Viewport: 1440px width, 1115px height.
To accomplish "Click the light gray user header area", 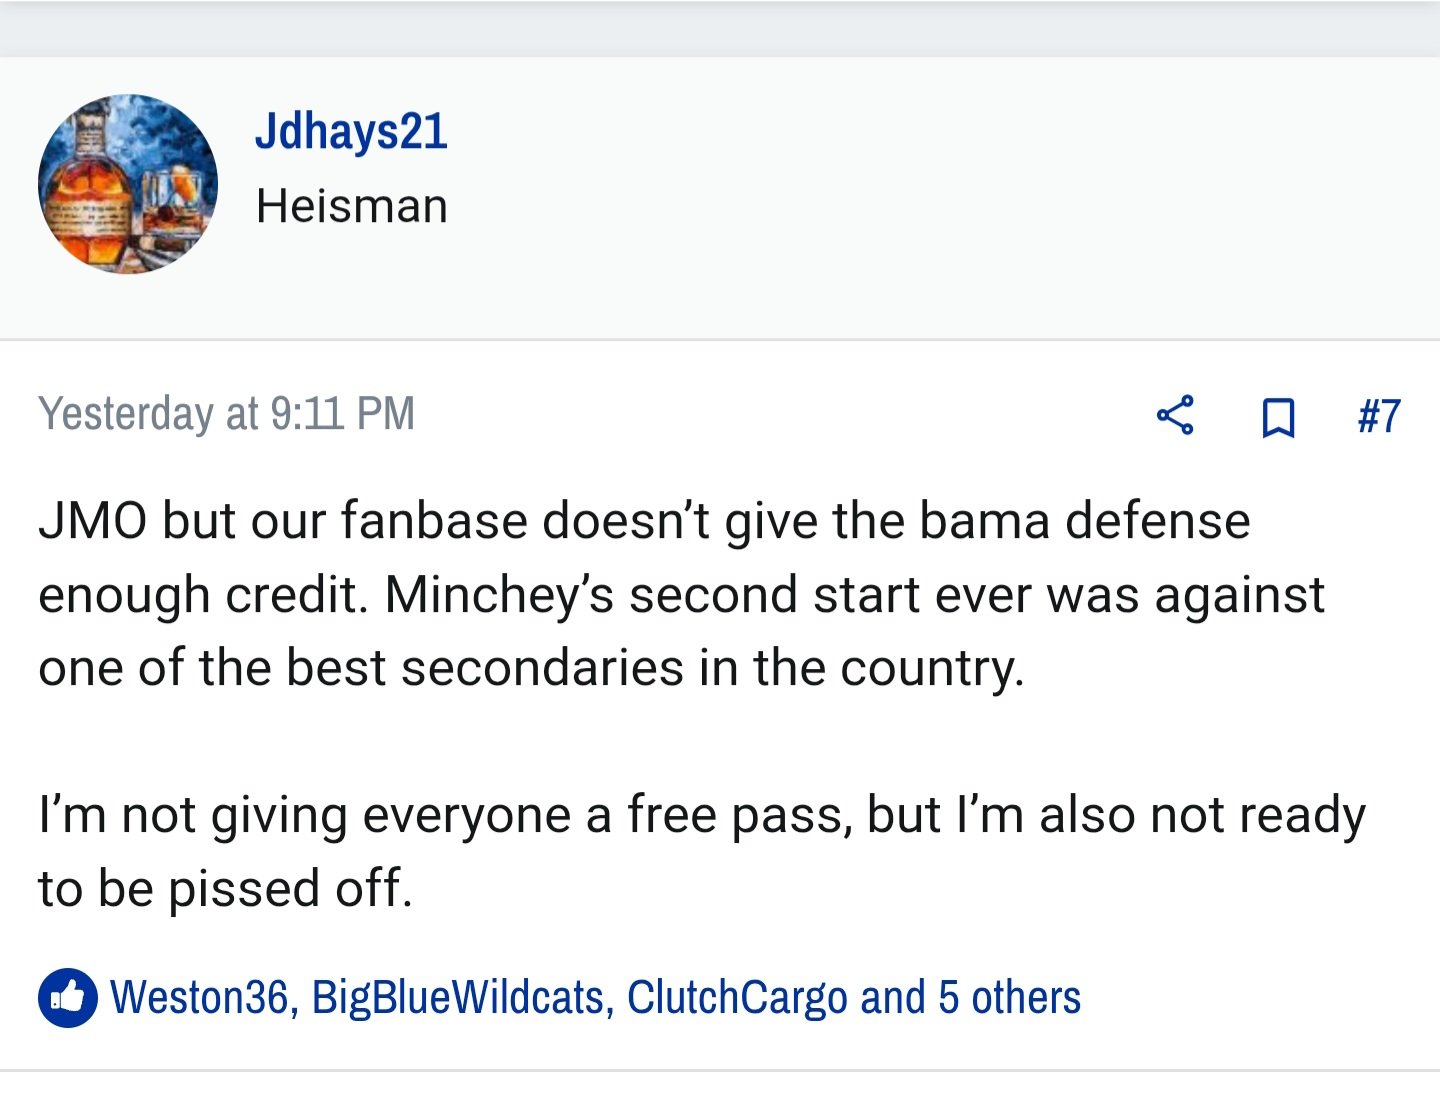I will click(720, 198).
